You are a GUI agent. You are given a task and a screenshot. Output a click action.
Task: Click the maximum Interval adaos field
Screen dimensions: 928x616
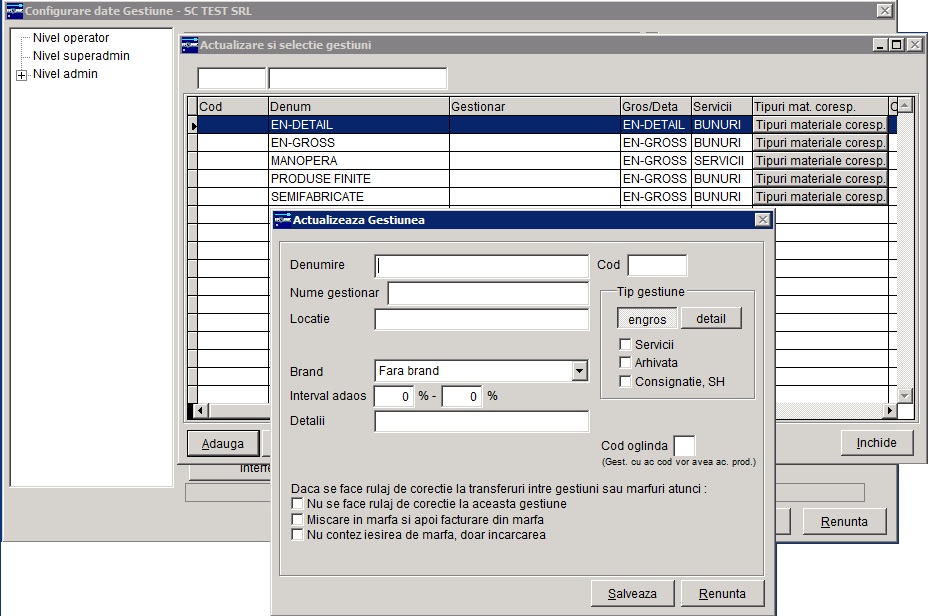pos(462,396)
